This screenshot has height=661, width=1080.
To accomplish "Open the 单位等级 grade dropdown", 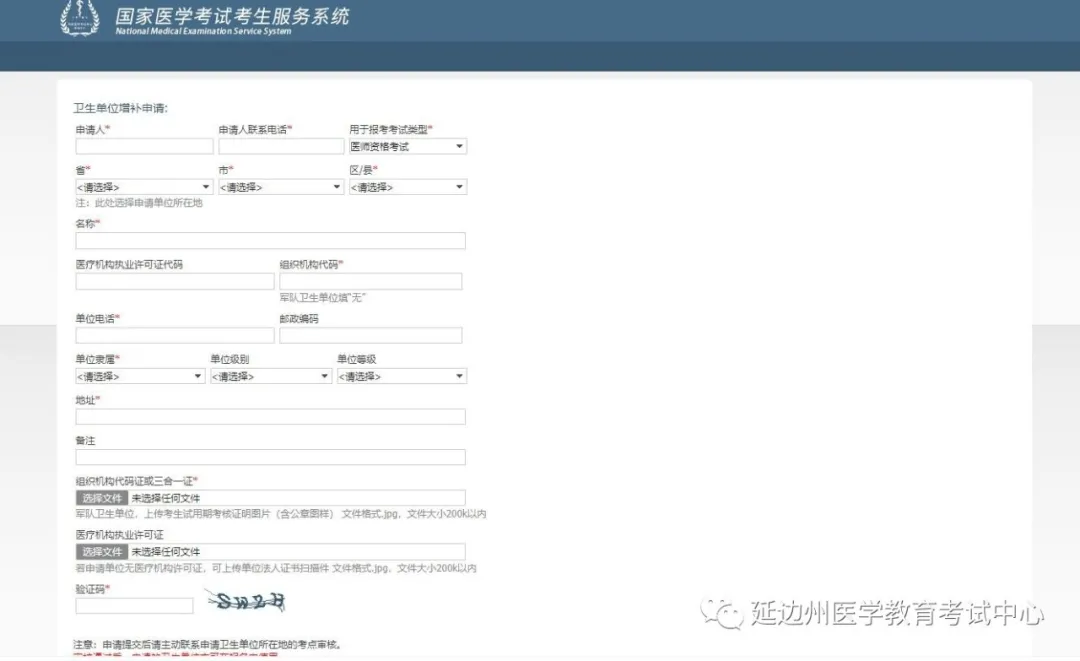I will point(401,376).
